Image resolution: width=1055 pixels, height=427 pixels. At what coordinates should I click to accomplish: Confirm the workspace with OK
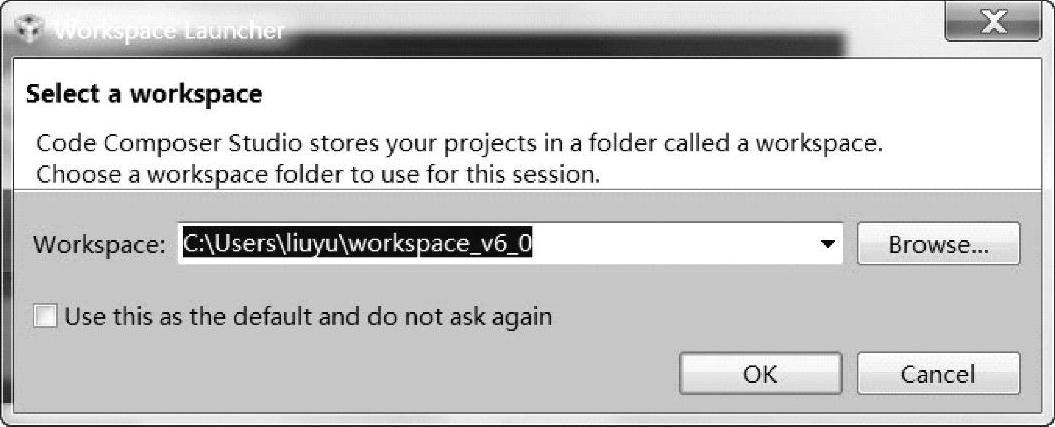(x=760, y=374)
